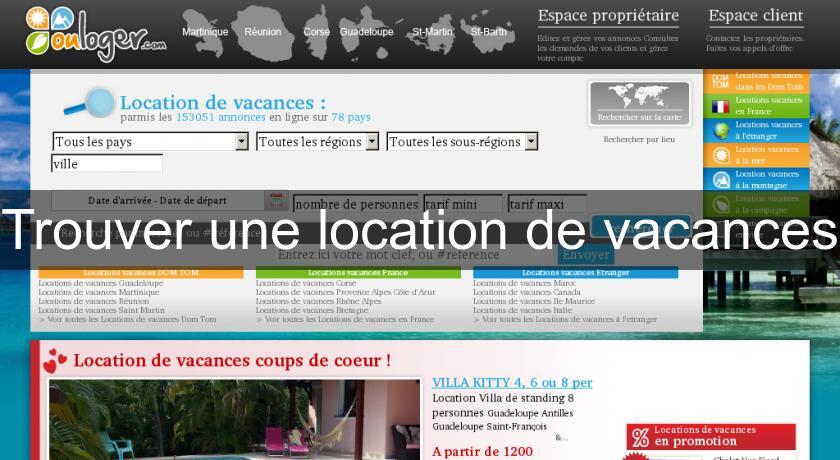840x460 pixels.
Task: Click the 'tarif maxi' field
Action: 547,203
